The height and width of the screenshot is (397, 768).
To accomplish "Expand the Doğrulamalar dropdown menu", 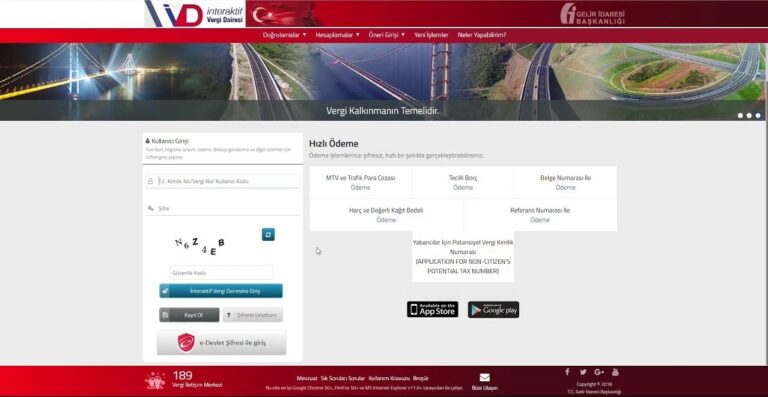I will coord(285,35).
